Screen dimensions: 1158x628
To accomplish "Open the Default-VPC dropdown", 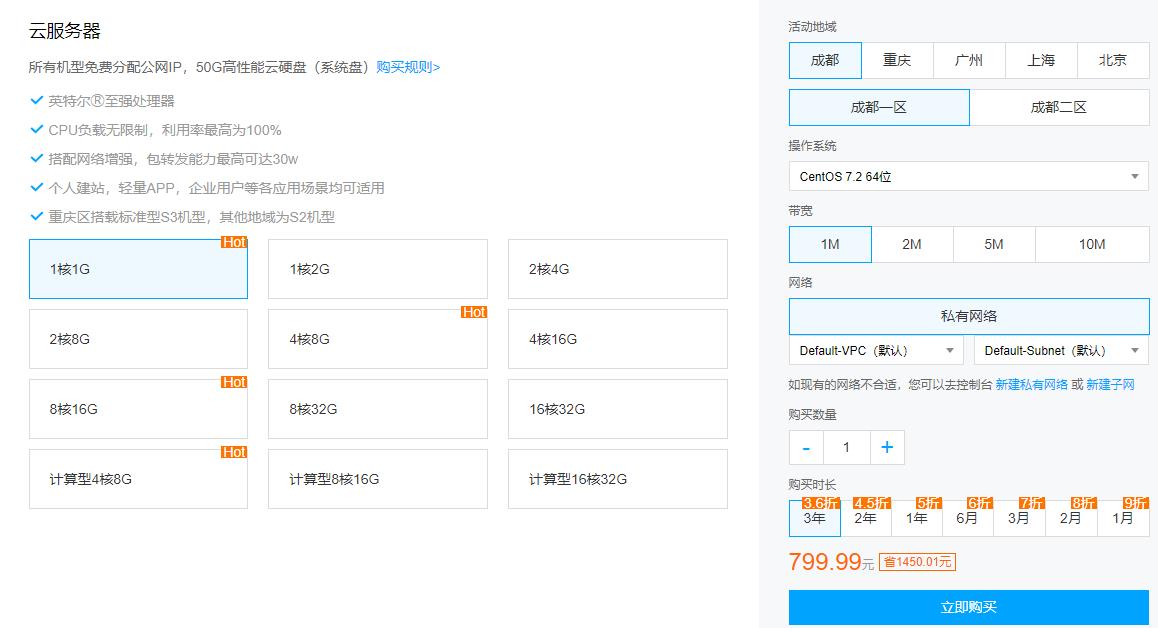I will [876, 350].
